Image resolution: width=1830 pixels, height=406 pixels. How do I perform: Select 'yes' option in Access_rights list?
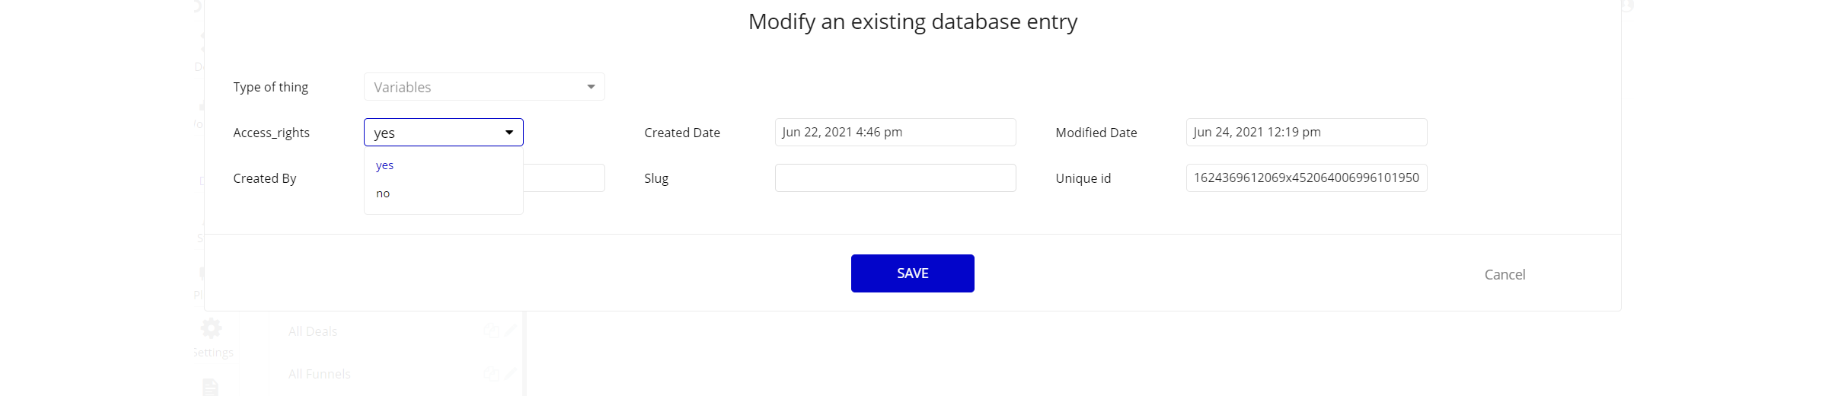(x=385, y=165)
